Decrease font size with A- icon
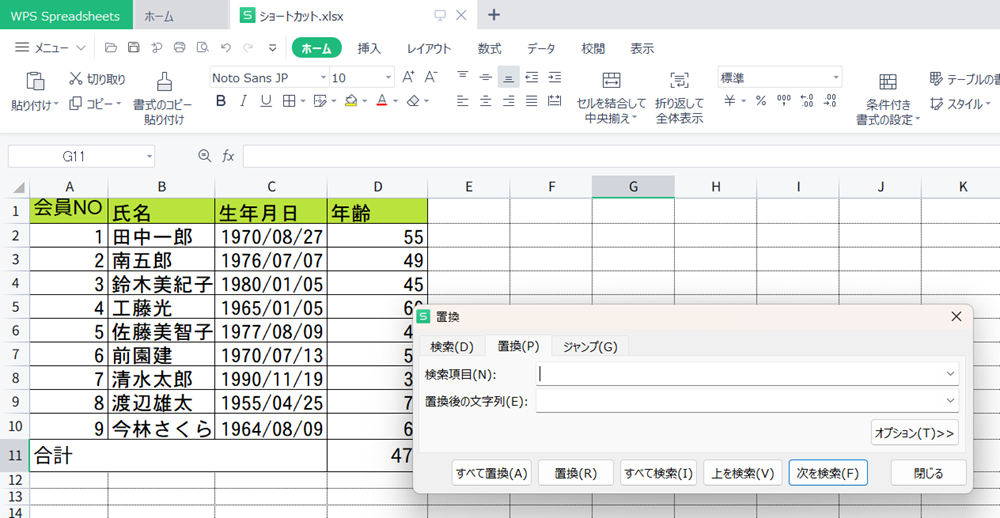 (x=431, y=77)
